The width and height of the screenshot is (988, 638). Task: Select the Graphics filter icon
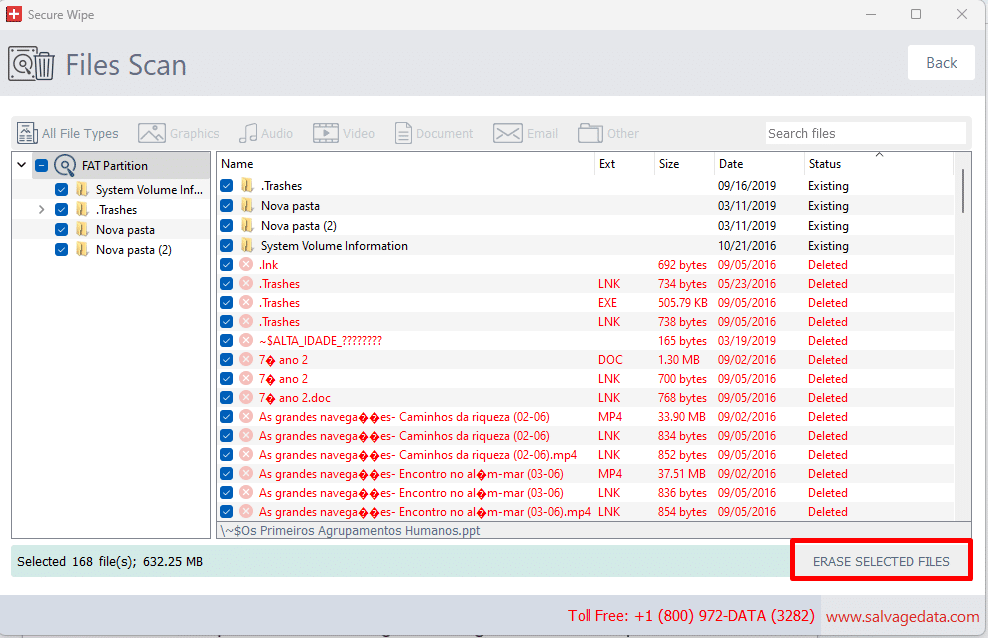pos(152,133)
